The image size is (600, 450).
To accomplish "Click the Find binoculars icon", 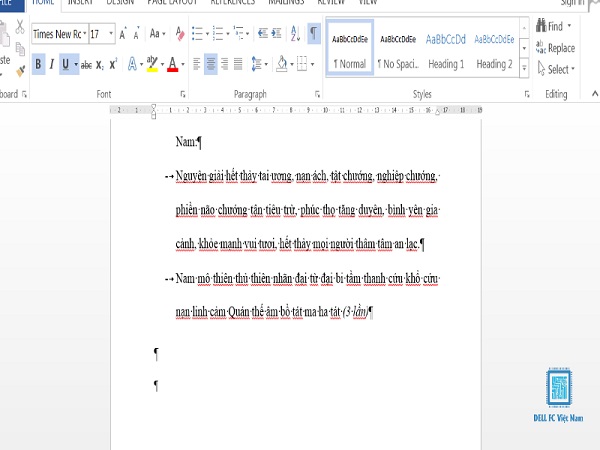I will coord(541,25).
